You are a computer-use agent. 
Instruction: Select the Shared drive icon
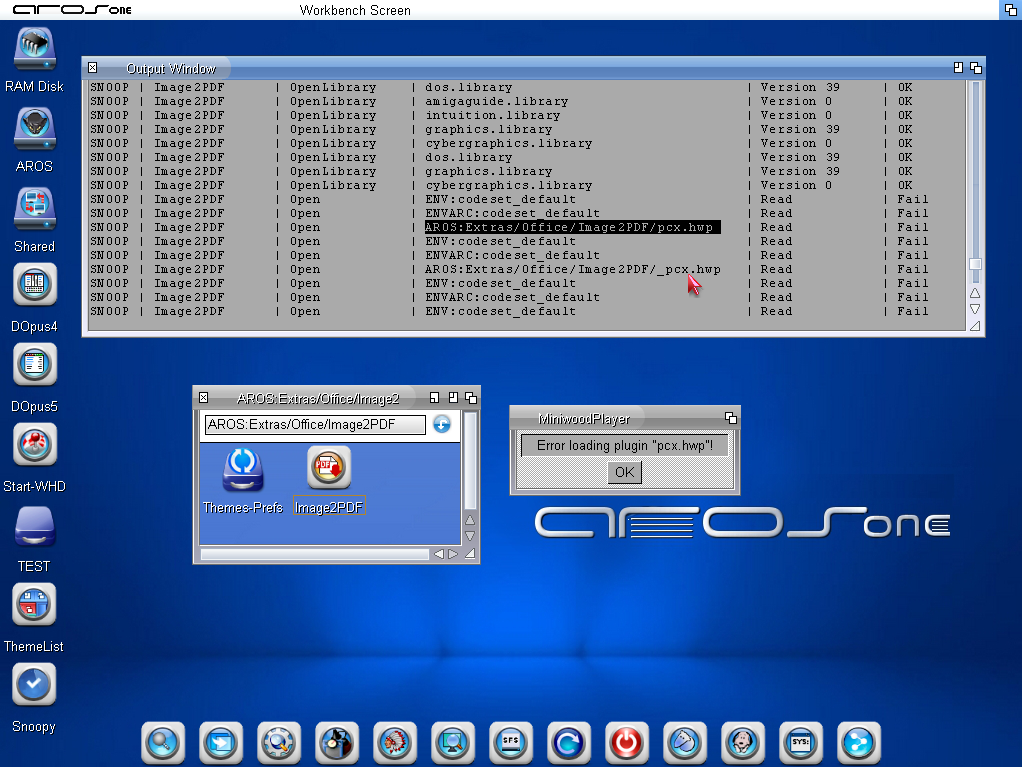pyautogui.click(x=35, y=209)
